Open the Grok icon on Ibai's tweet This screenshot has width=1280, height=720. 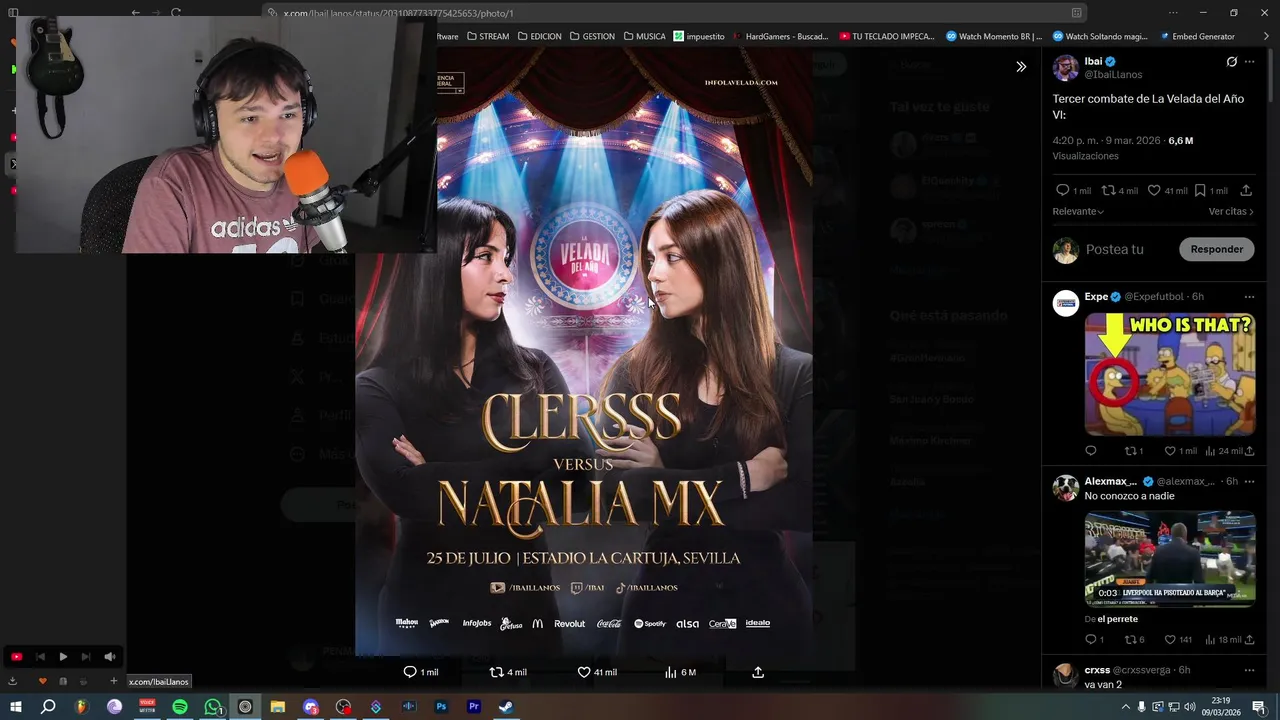pos(1232,62)
